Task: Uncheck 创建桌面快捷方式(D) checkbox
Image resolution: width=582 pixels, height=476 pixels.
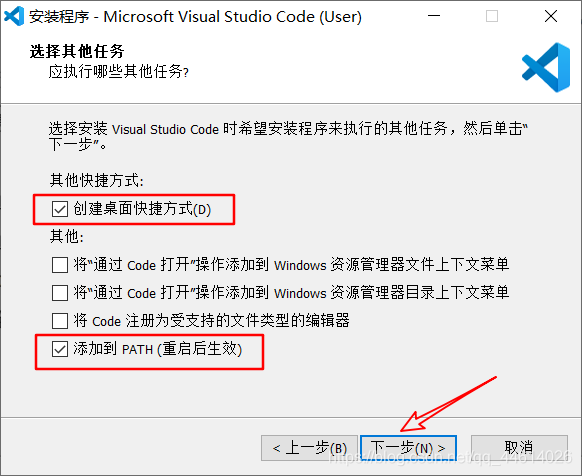Action: (60, 209)
